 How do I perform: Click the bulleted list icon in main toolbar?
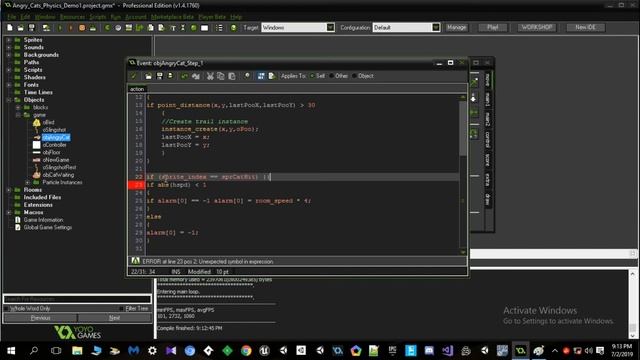click(x=219, y=27)
